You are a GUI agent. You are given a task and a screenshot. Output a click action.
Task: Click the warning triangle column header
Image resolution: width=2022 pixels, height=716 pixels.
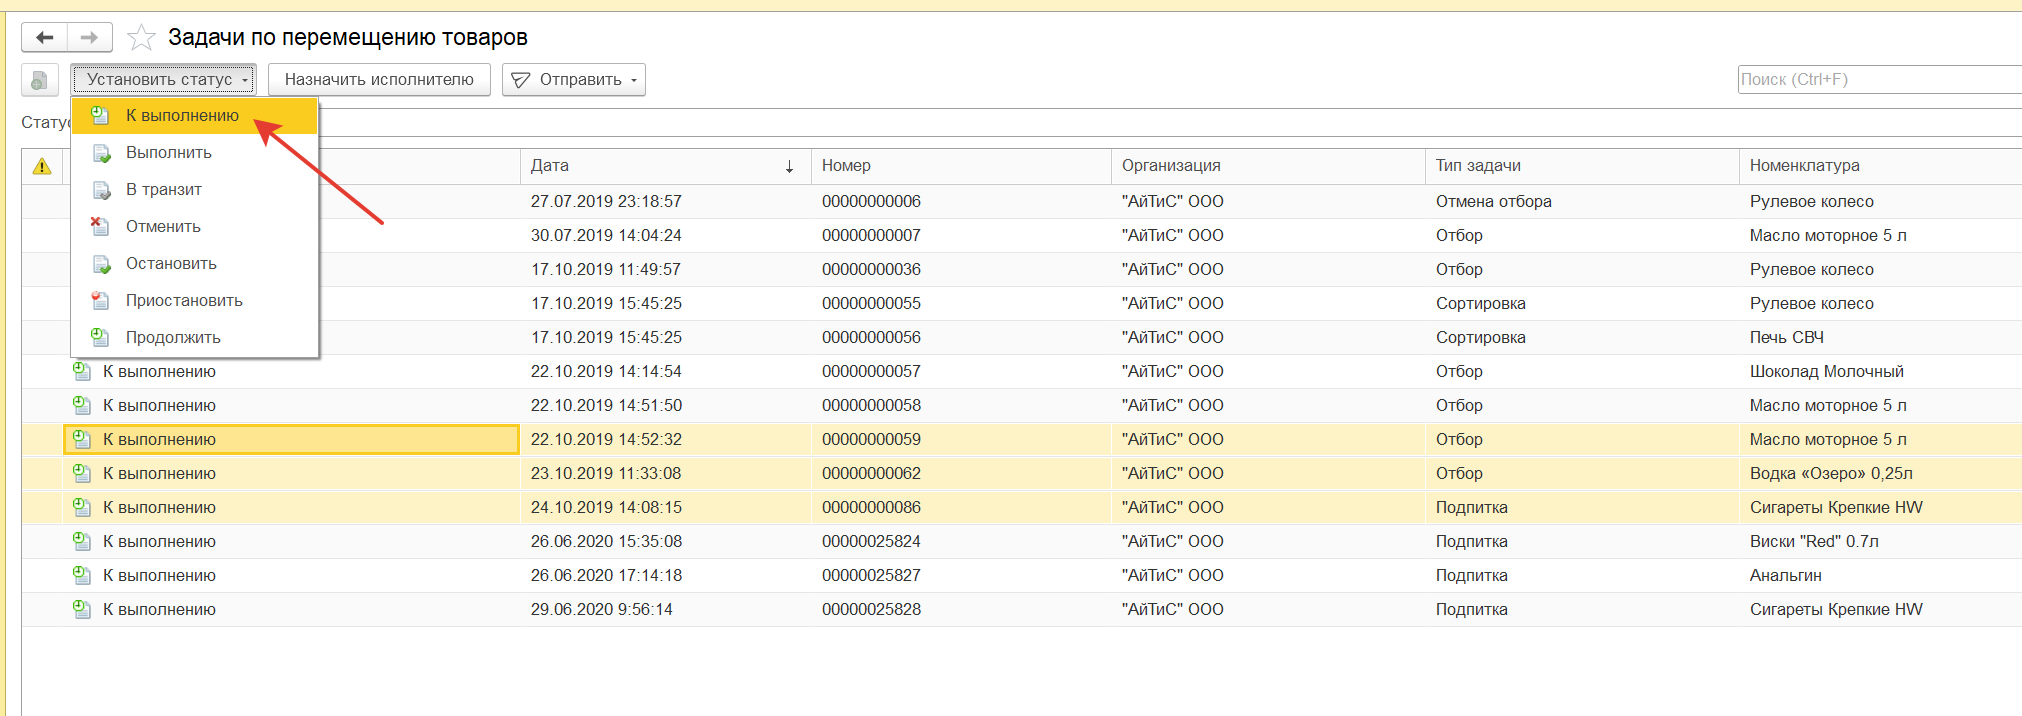pos(42,166)
